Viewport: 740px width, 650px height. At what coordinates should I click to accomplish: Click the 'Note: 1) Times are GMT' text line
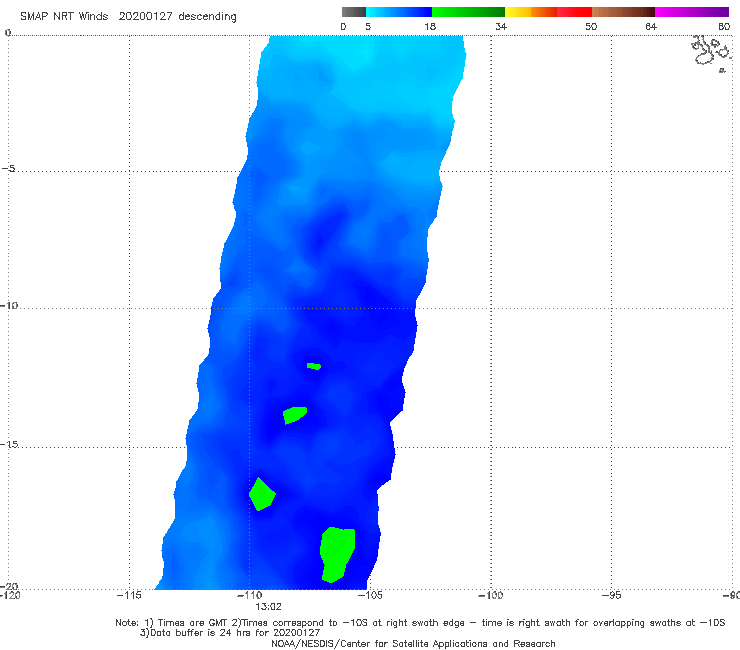point(420,623)
